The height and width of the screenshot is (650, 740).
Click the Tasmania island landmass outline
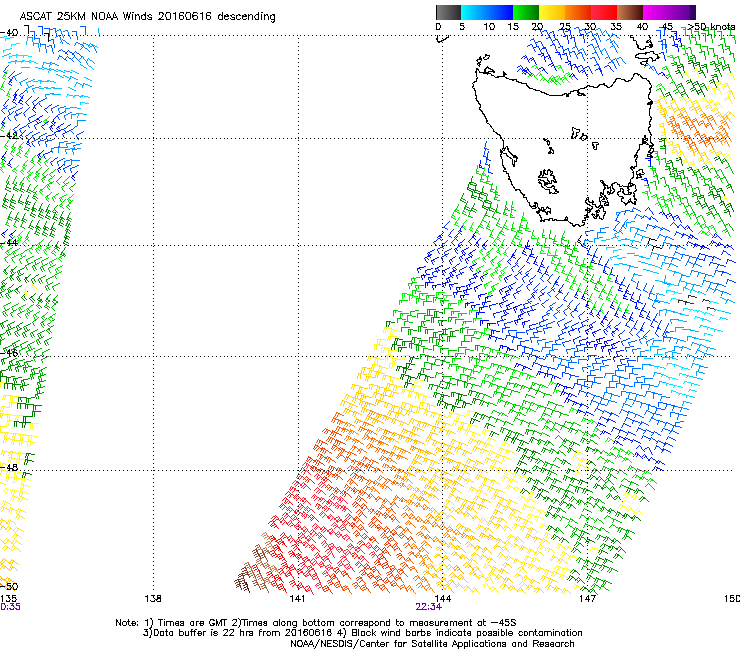tap(562, 151)
